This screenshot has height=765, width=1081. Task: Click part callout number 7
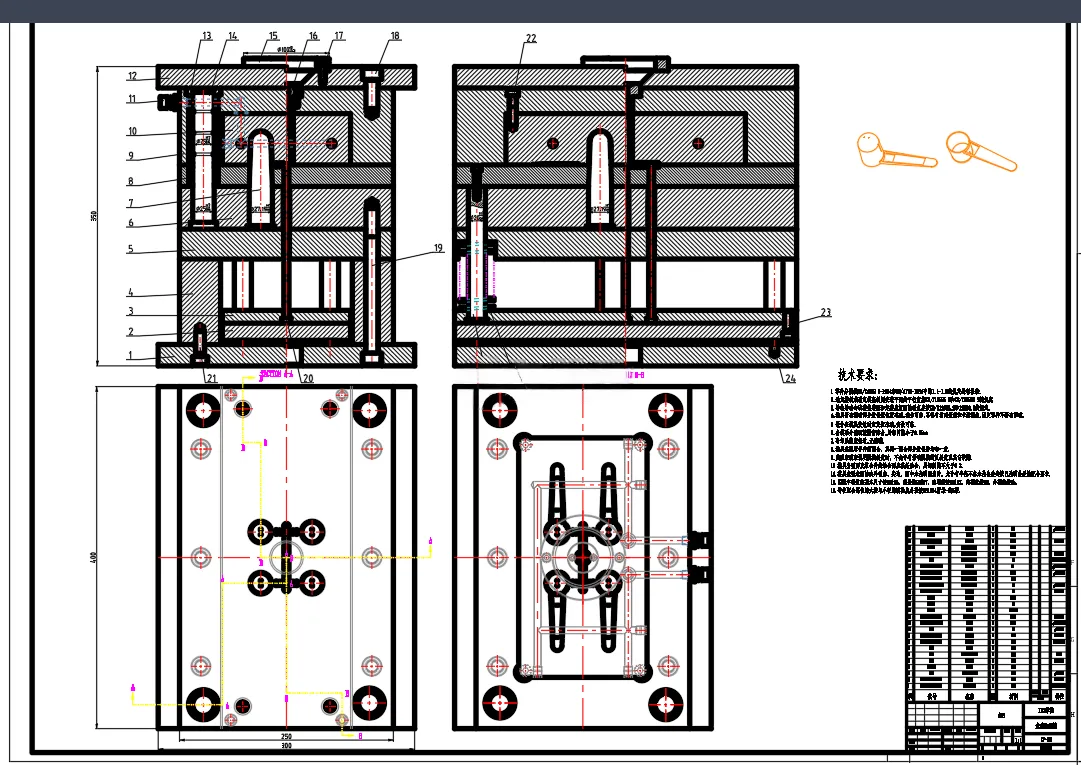click(x=130, y=203)
